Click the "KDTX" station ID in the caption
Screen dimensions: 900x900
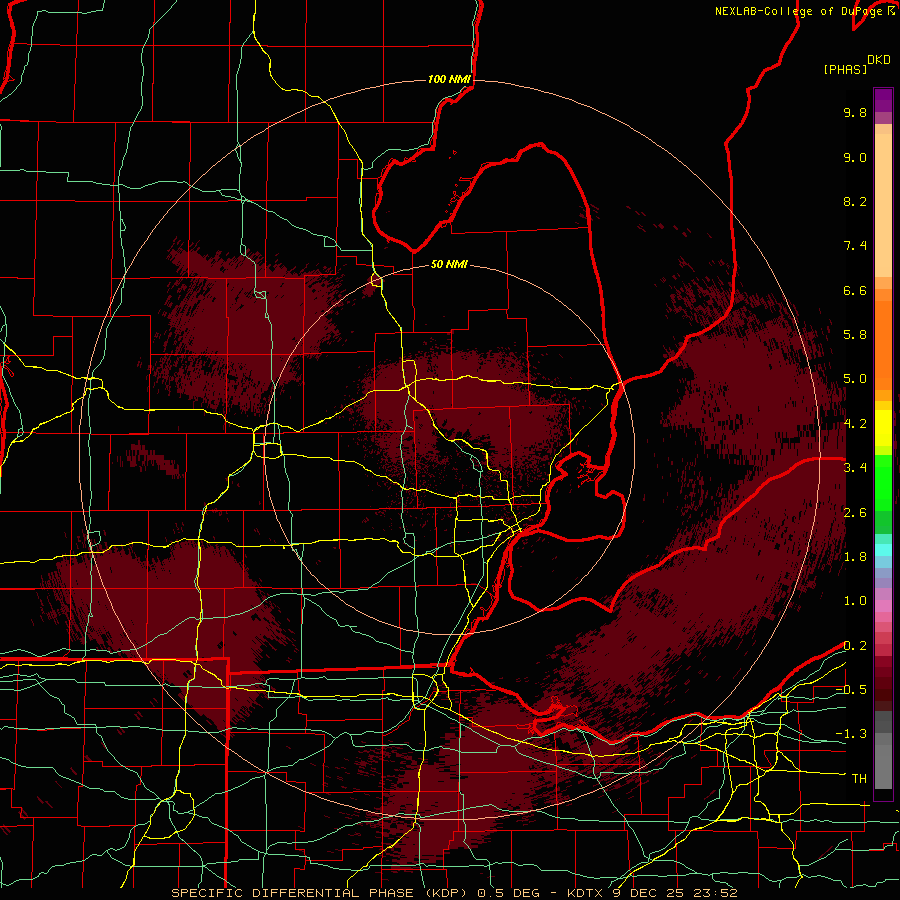586,893
